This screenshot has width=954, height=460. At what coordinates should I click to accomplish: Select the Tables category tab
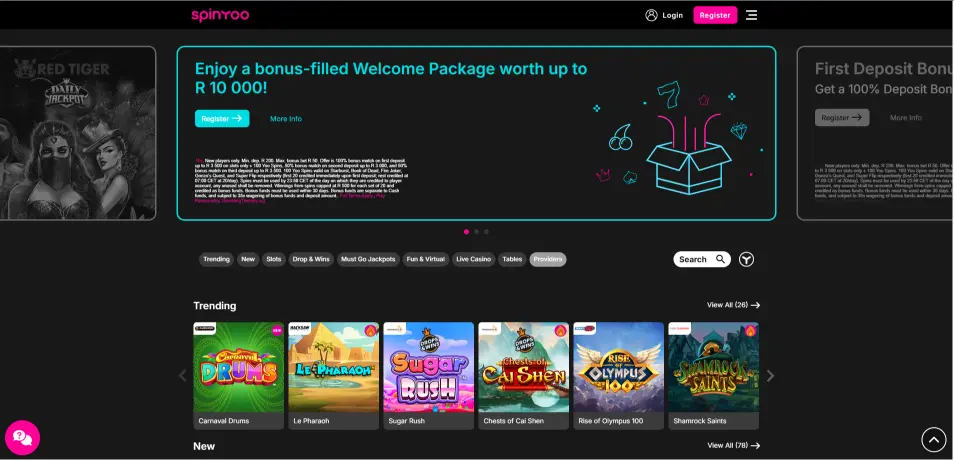(x=512, y=259)
